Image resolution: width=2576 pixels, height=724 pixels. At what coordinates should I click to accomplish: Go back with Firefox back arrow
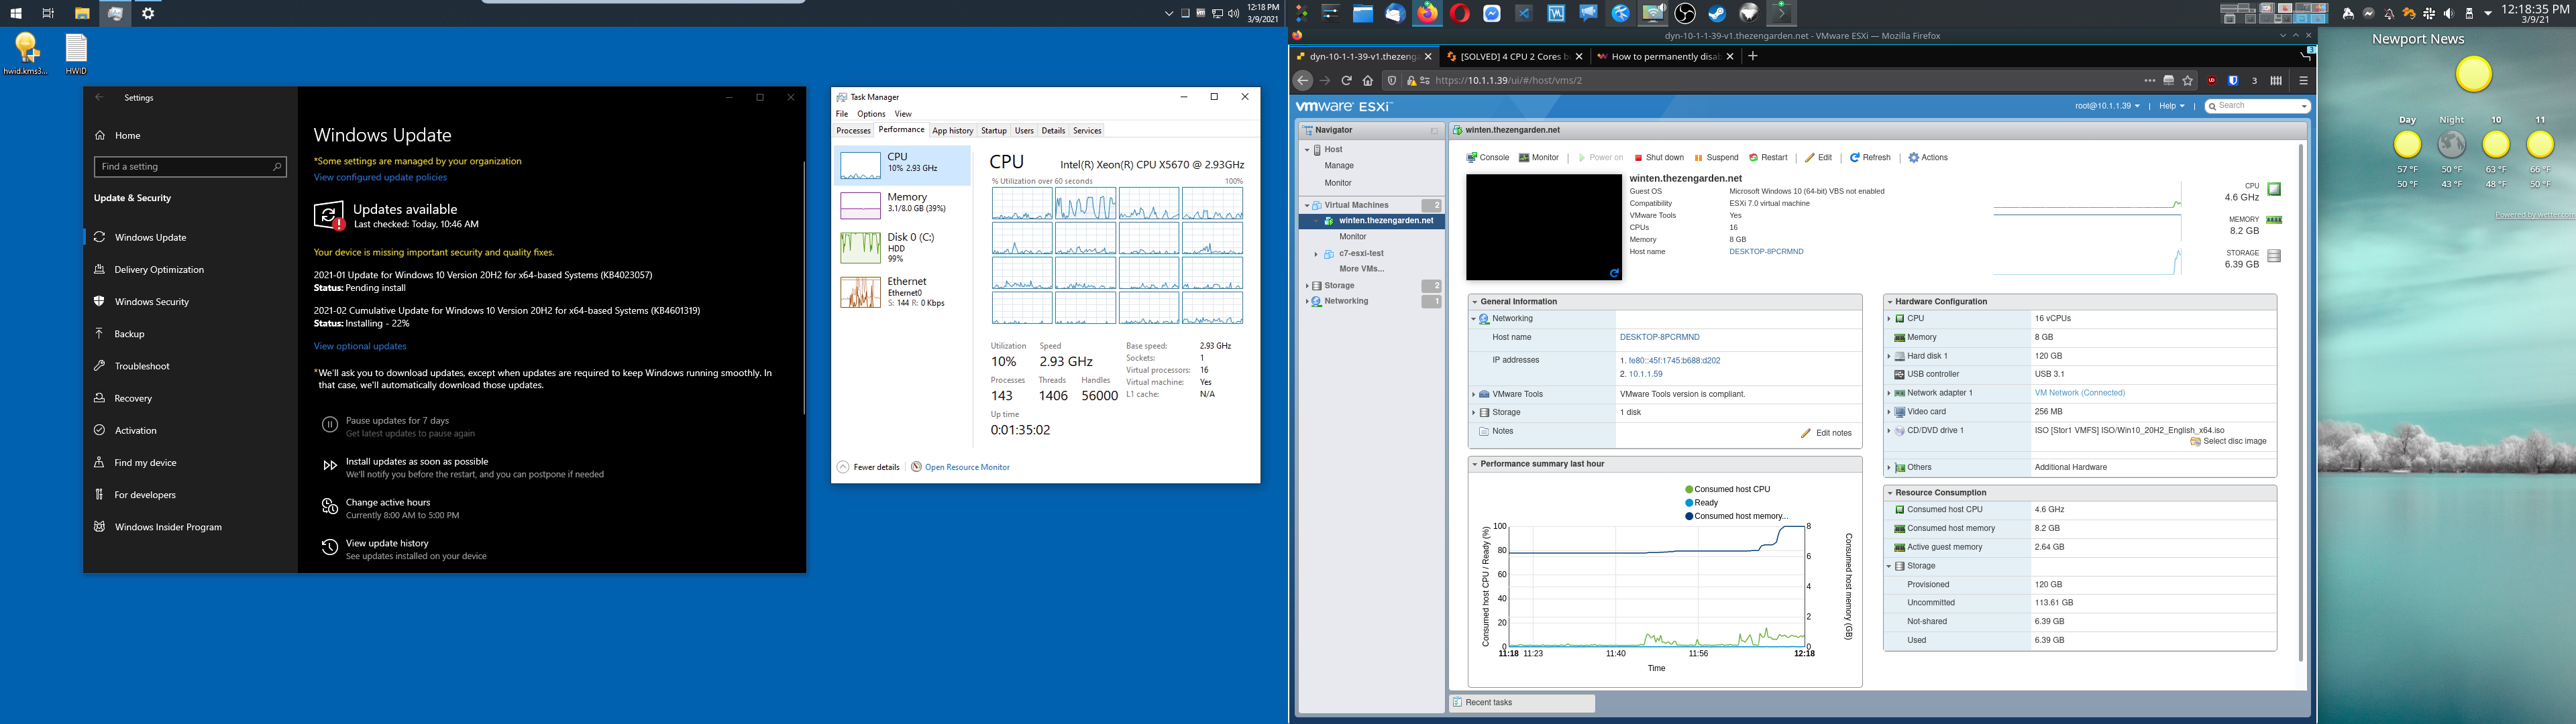click(x=1302, y=81)
